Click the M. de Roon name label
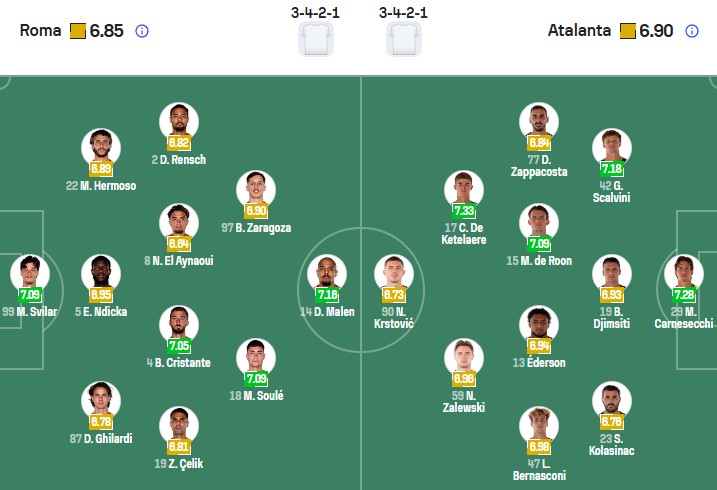Image resolution: width=717 pixels, height=490 pixels. coord(539,261)
